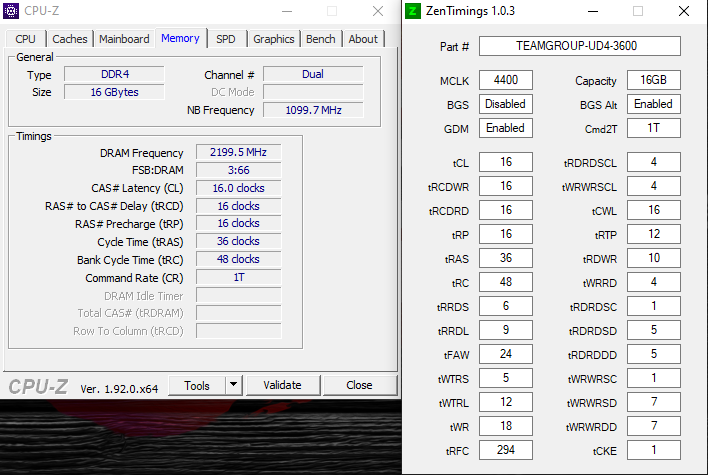Click the Bank Cycle Time value 48 clocks

pyautogui.click(x=238, y=259)
